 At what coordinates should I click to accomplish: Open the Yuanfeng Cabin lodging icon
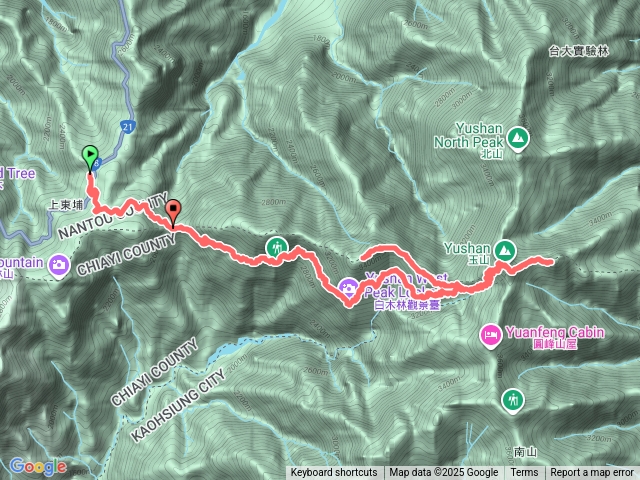point(491,336)
